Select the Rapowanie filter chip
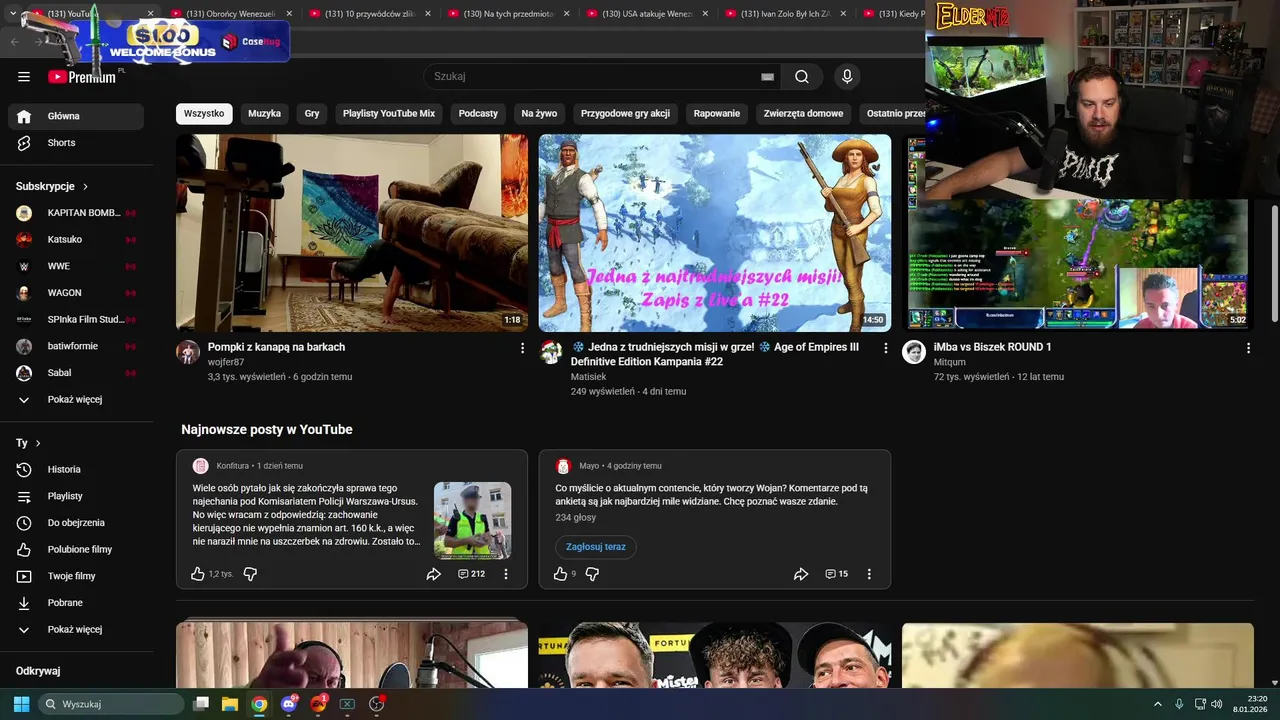Viewport: 1280px width, 720px height. click(717, 114)
